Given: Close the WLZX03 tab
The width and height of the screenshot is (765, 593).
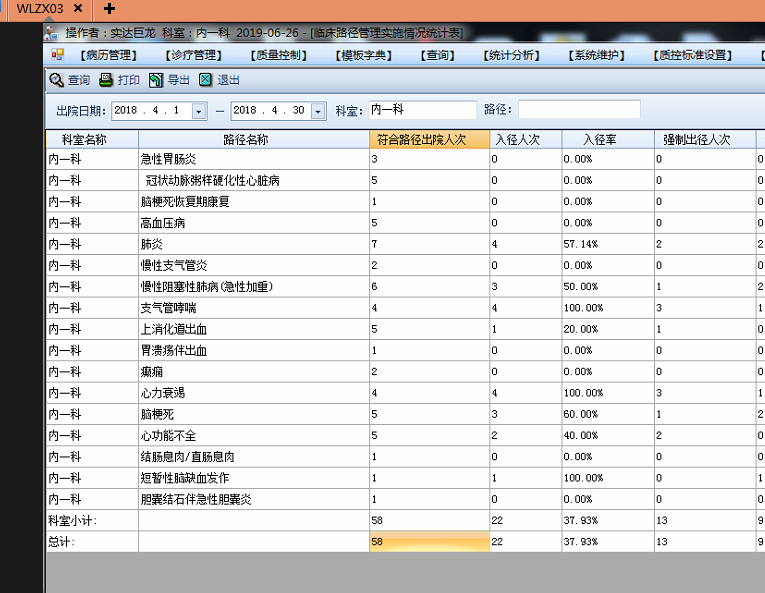Looking at the screenshot, I should point(78,8).
